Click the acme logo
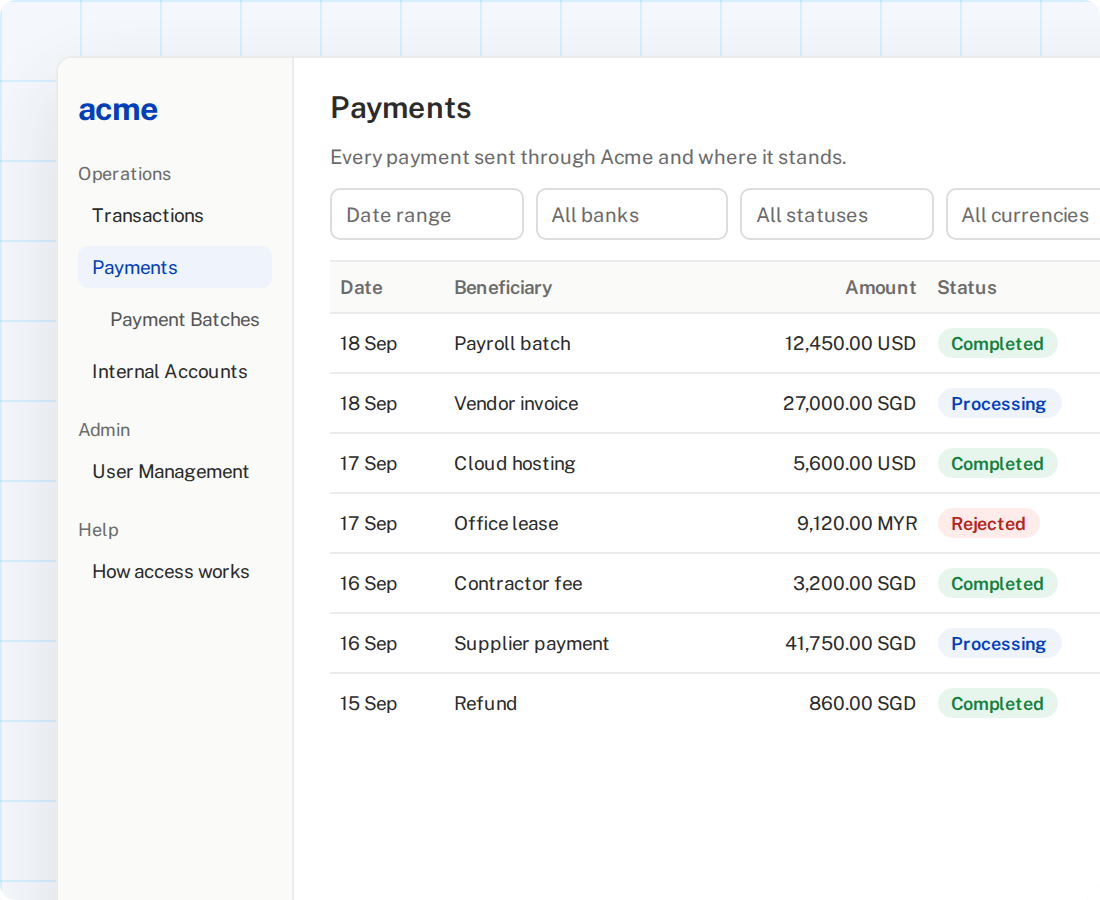Image resolution: width=1100 pixels, height=900 pixels. [118, 109]
